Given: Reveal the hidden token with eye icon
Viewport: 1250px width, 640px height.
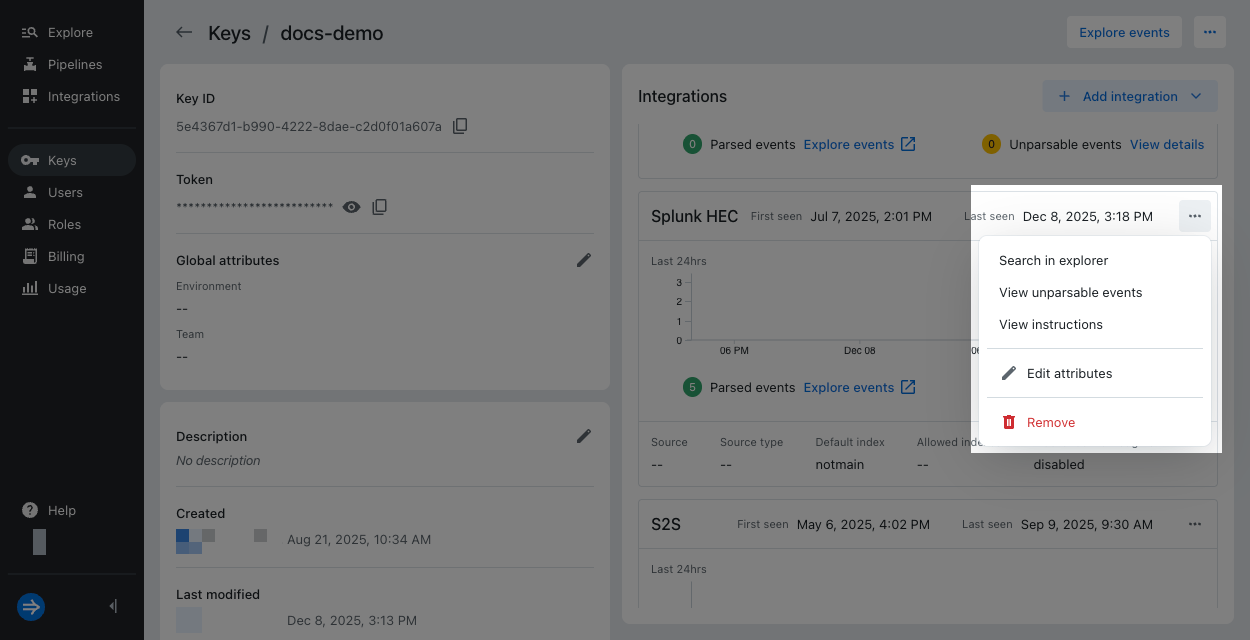Looking at the screenshot, I should click(351, 207).
